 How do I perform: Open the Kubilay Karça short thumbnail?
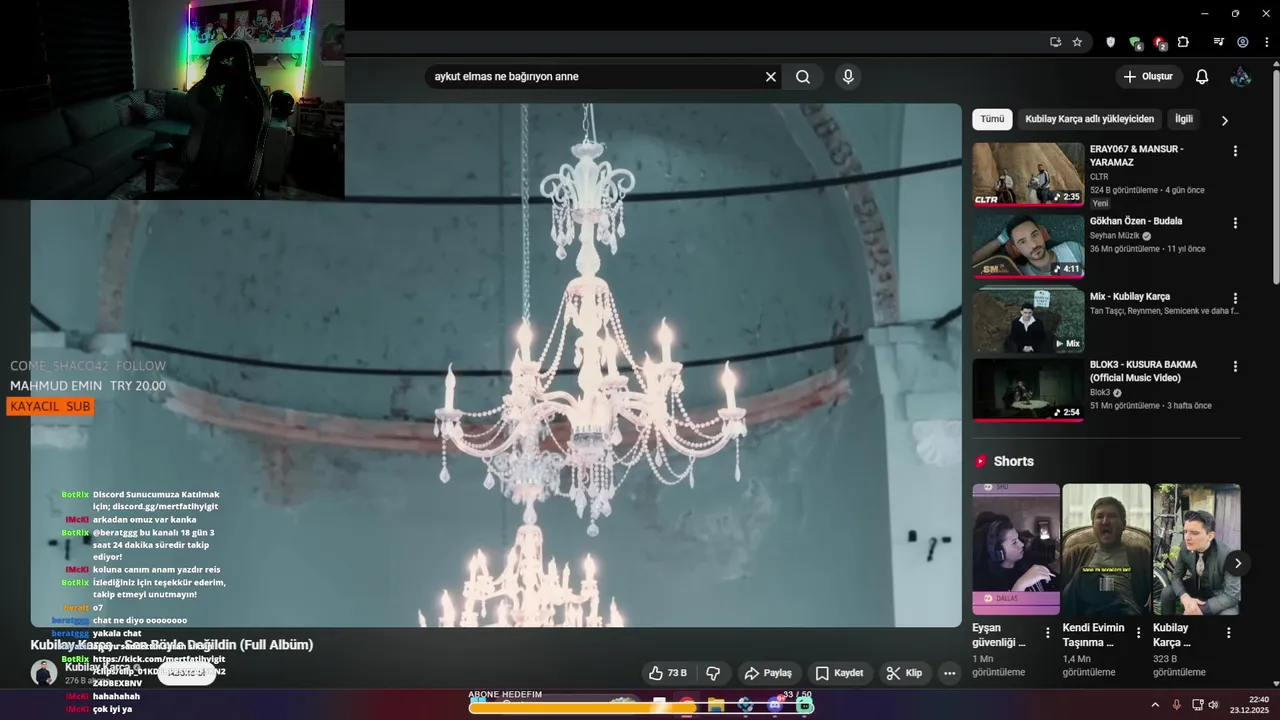tap(1197, 549)
